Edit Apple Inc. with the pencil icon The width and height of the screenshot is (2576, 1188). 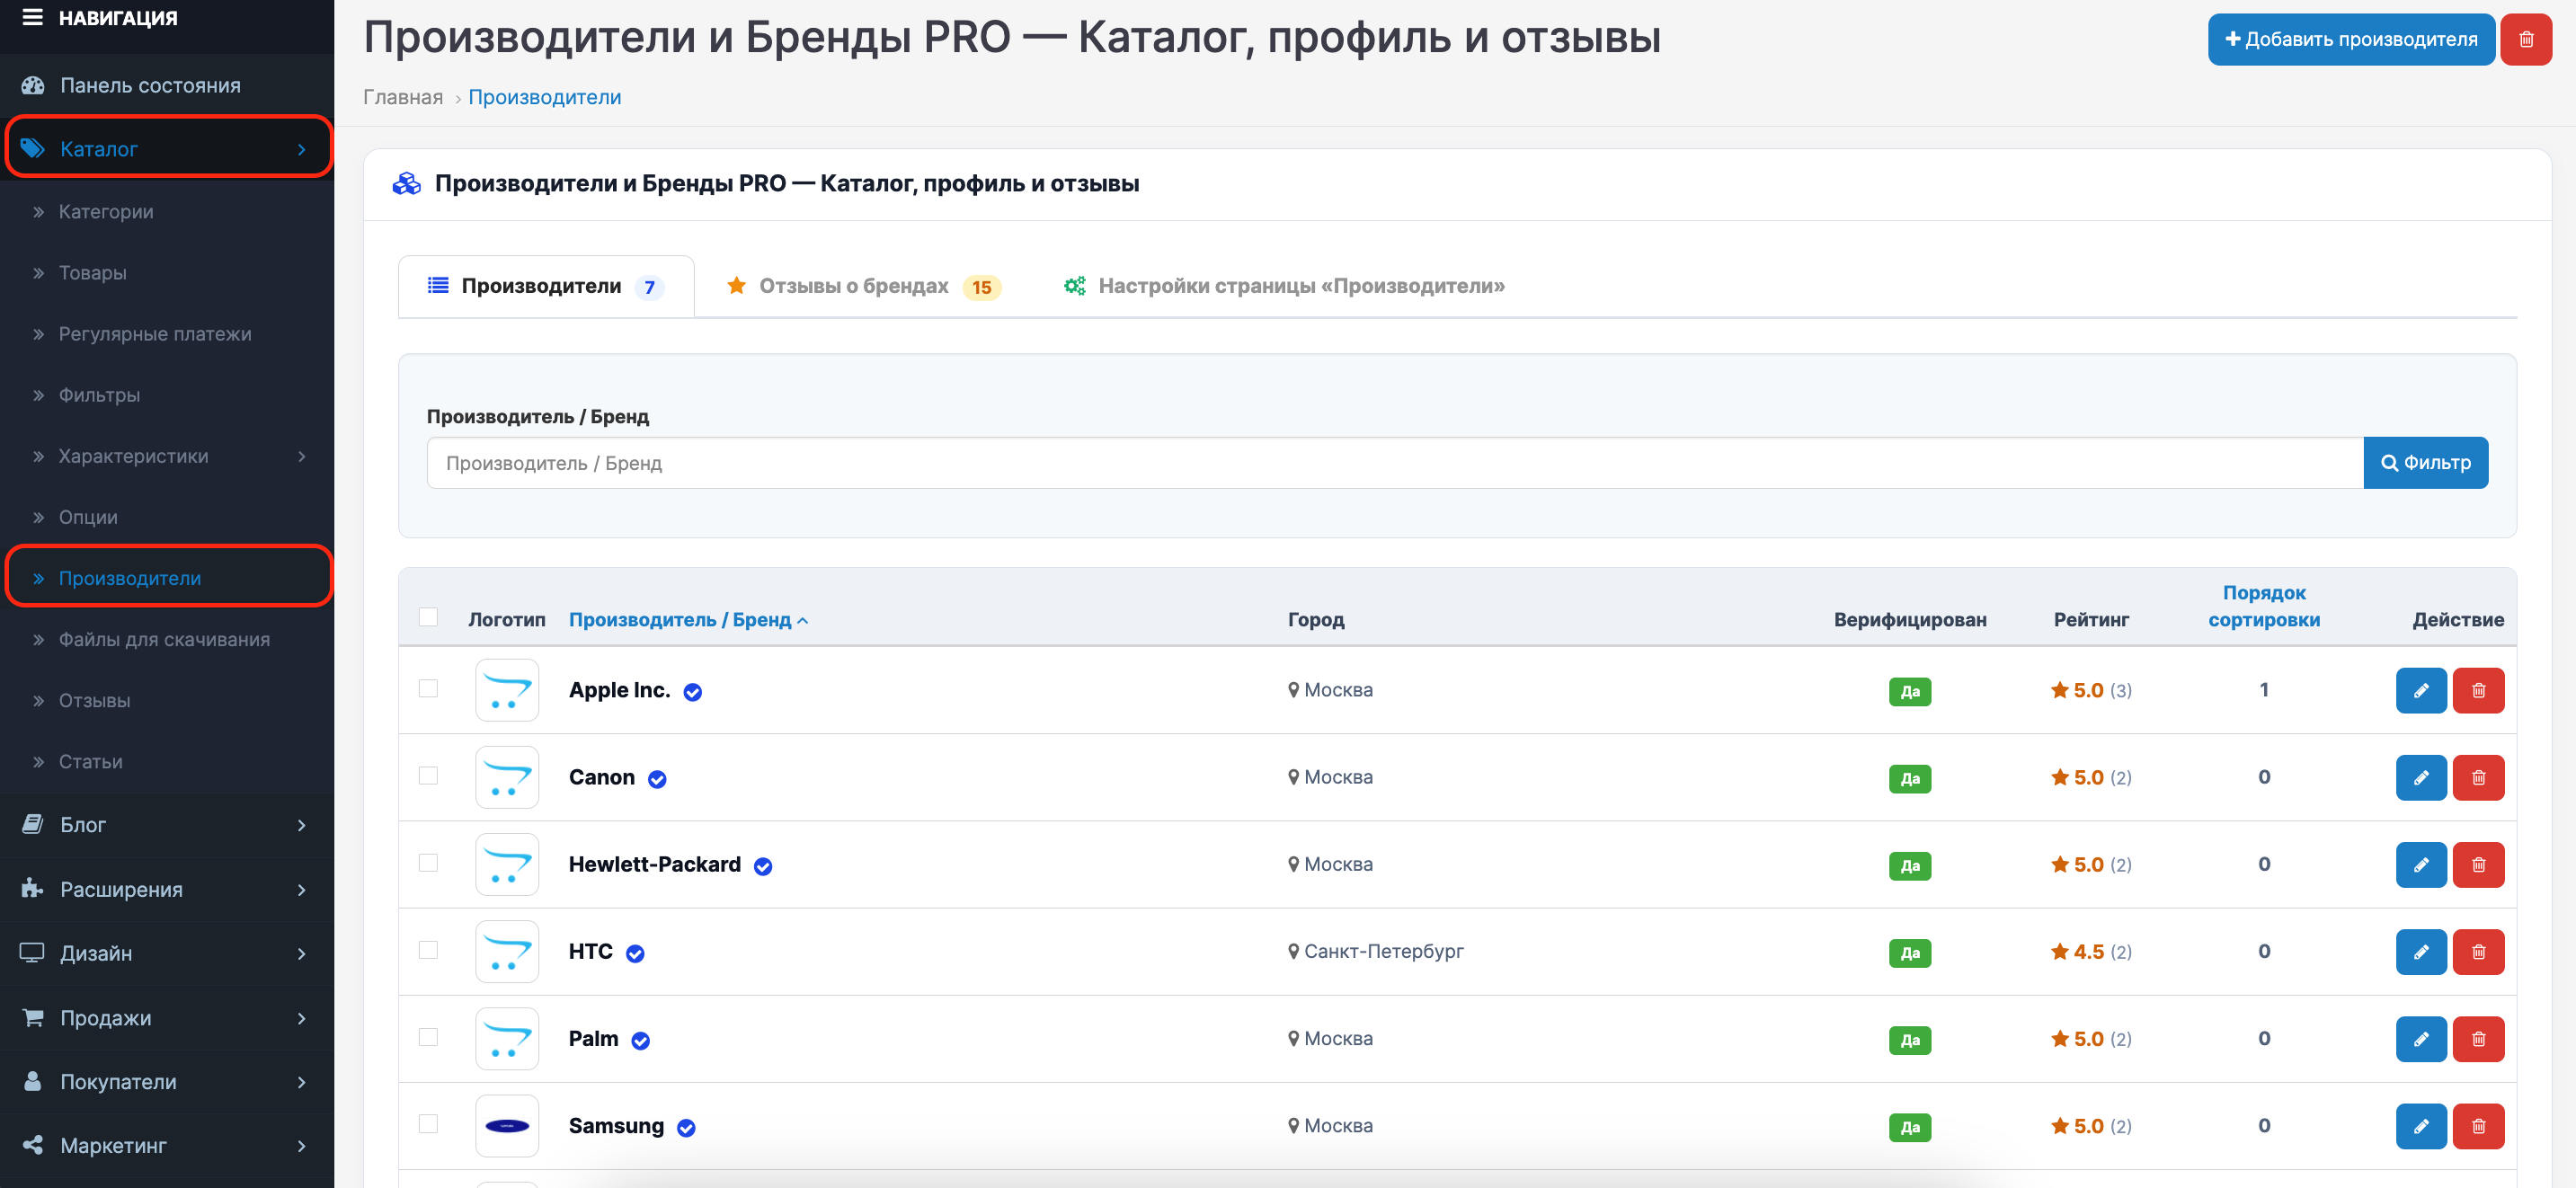2420,690
